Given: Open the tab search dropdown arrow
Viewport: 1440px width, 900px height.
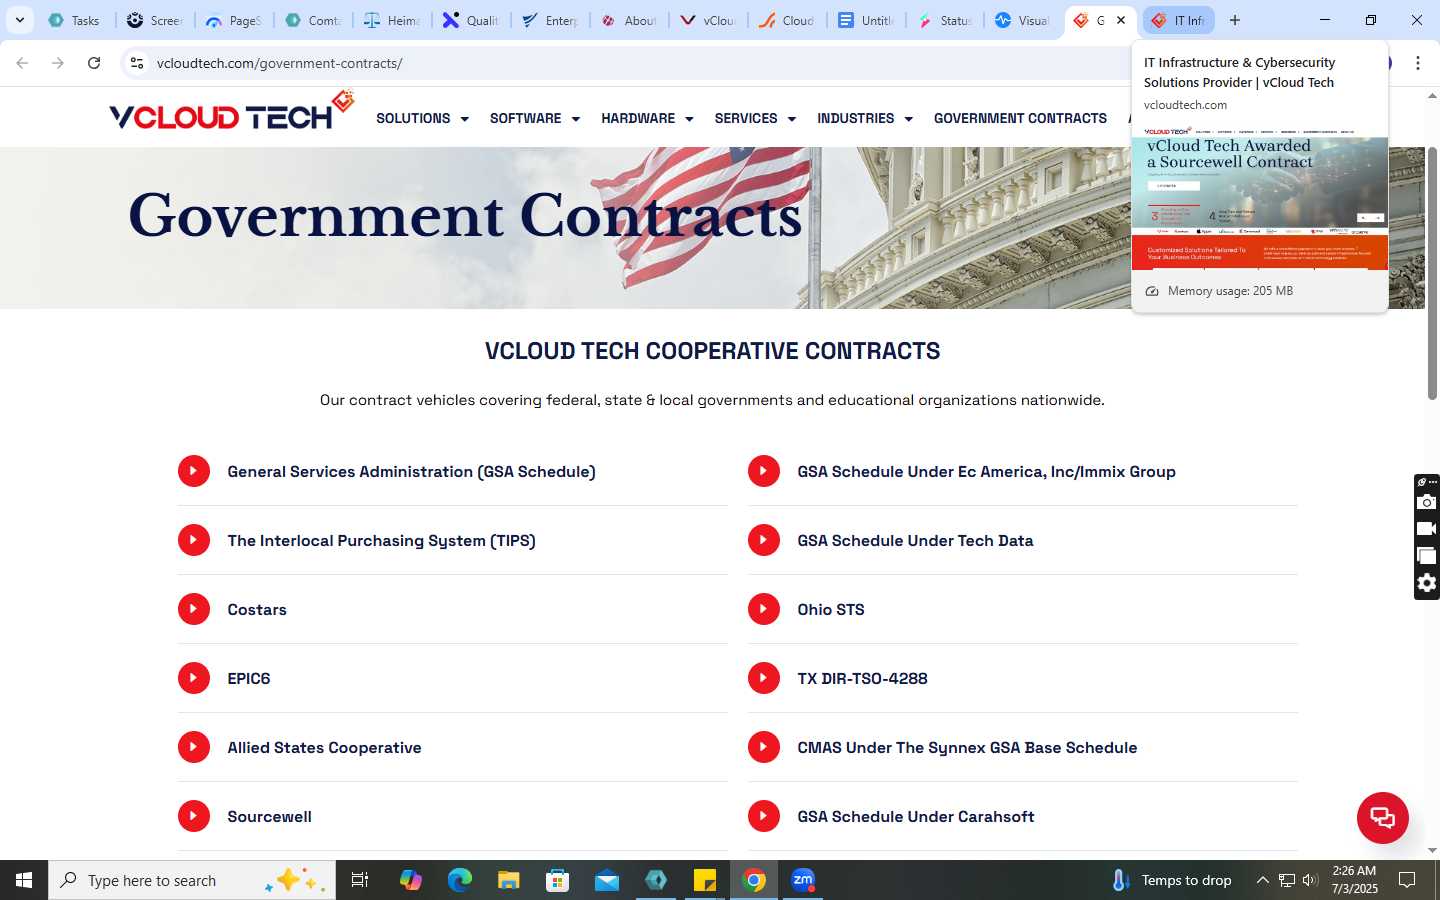Looking at the screenshot, I should click(x=19, y=20).
